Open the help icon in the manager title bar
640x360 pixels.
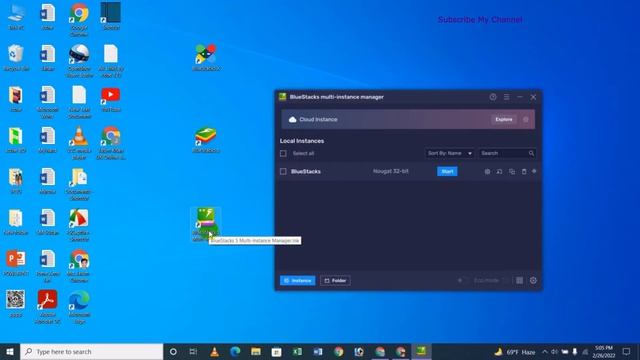pos(493,97)
